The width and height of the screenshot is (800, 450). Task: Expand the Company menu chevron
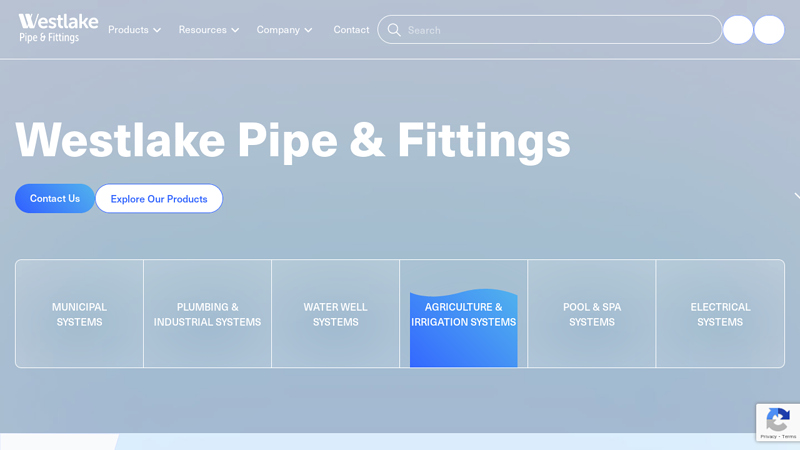308,30
